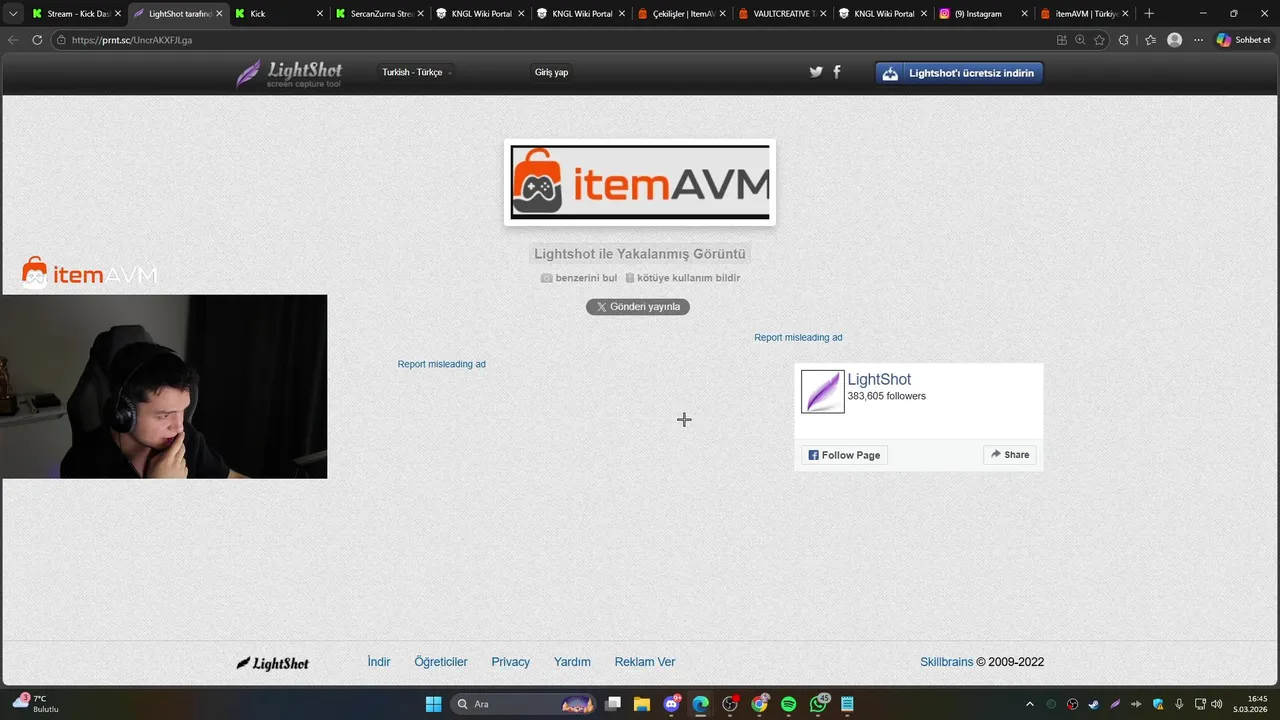
Task: Click the browser back arrow
Action: pyautogui.click(x=13, y=40)
